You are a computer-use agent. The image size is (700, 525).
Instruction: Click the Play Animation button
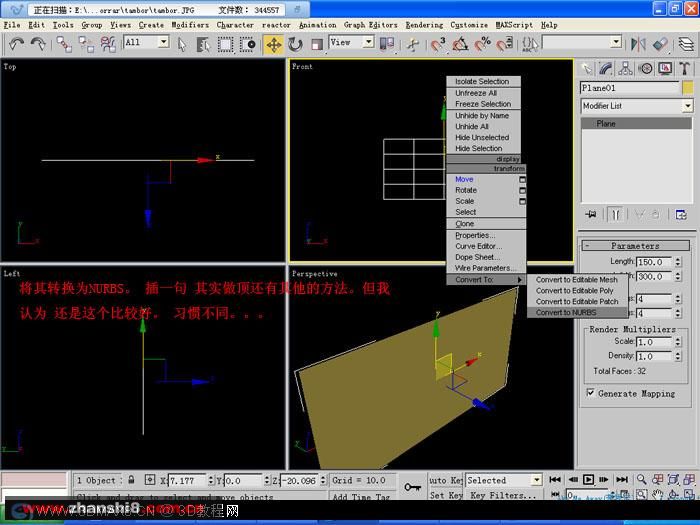point(589,479)
